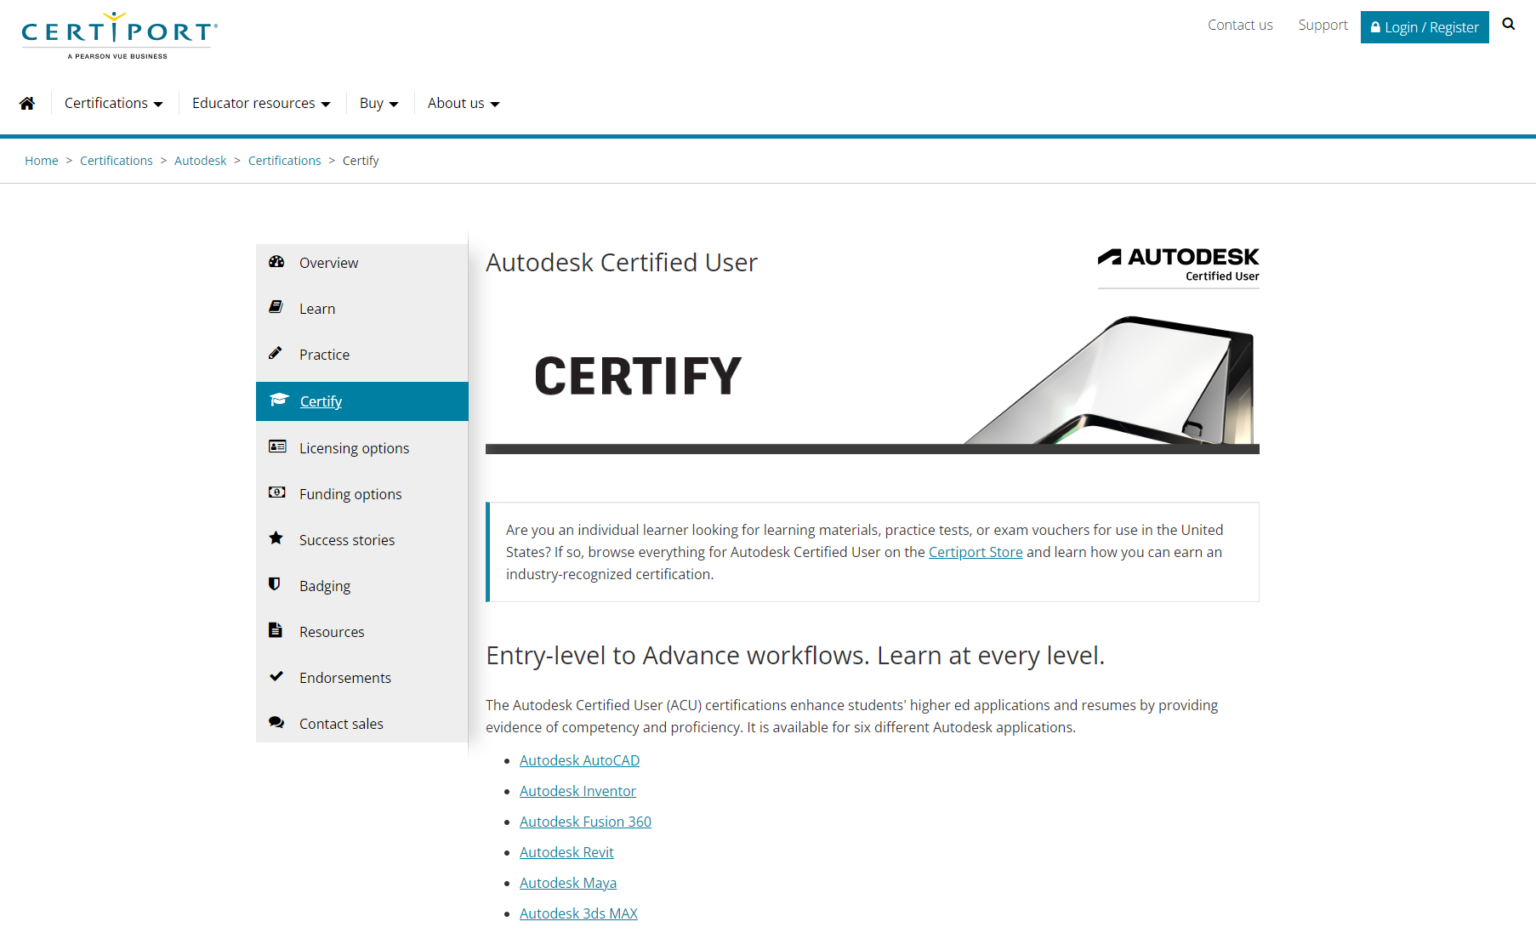Follow the Certiport Store link
Viewport: 1536px width, 933px height.
(x=975, y=551)
